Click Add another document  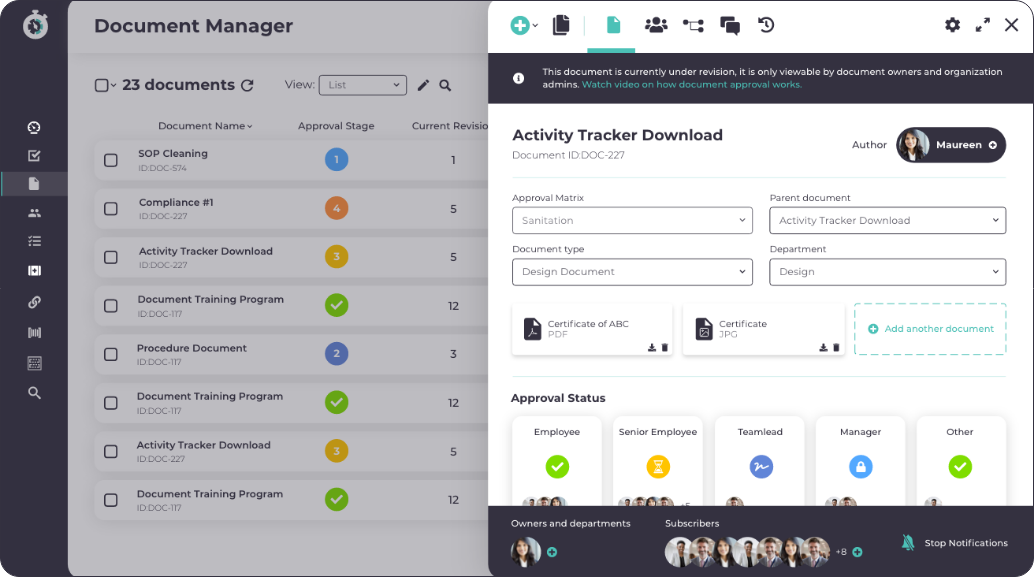(930, 329)
